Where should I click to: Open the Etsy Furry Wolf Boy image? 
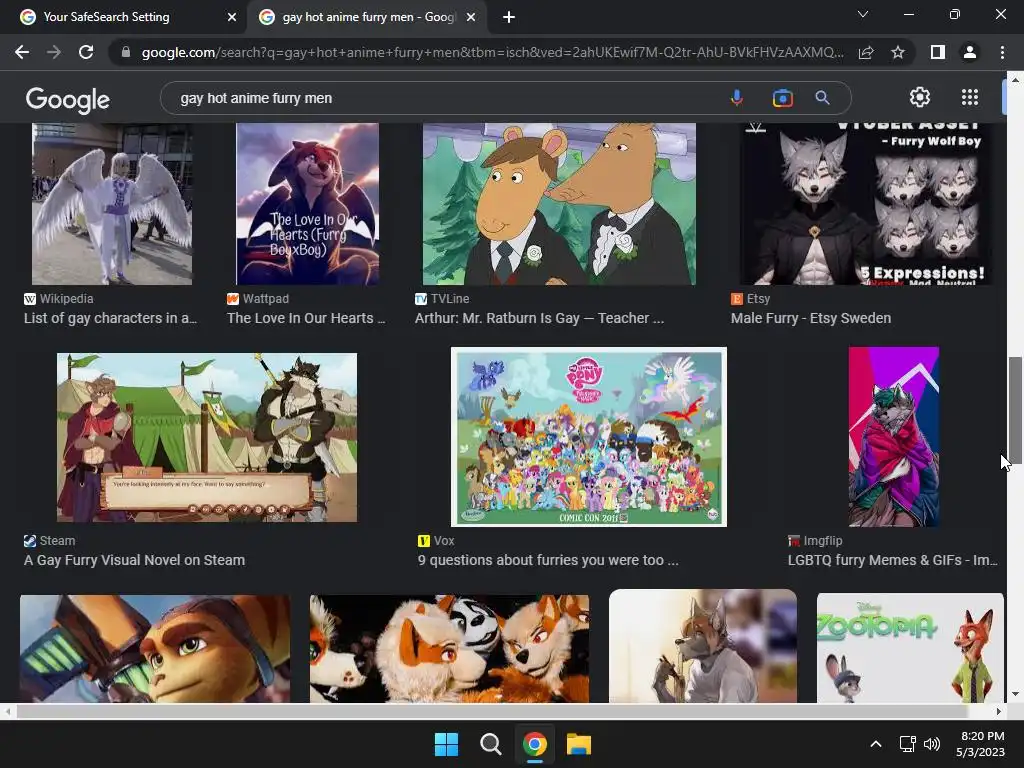(865, 204)
